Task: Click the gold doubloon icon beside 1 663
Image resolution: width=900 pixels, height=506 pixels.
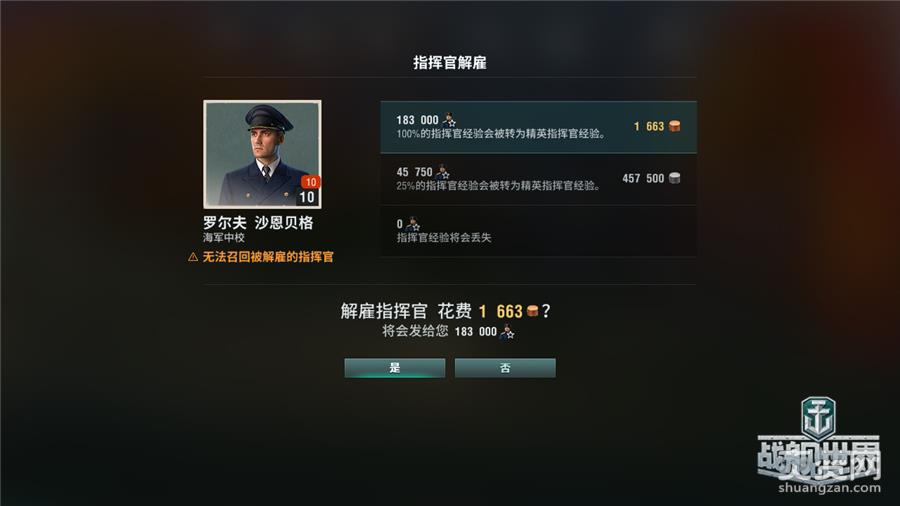Action: pos(675,126)
